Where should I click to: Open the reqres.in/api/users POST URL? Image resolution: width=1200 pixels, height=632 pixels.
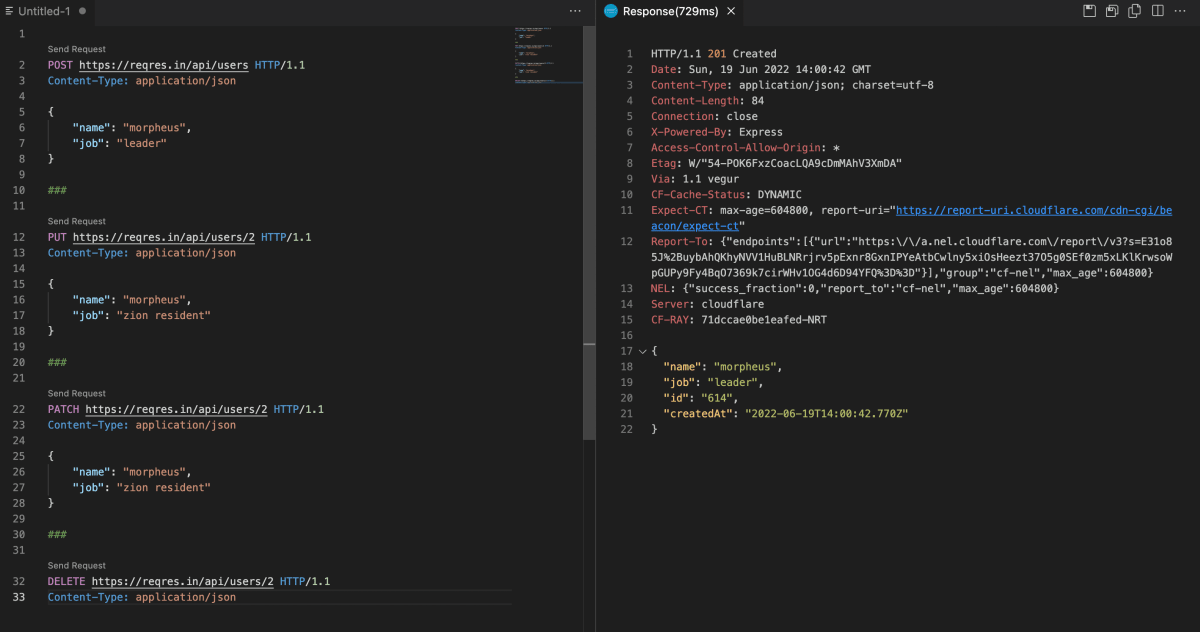[164, 65]
